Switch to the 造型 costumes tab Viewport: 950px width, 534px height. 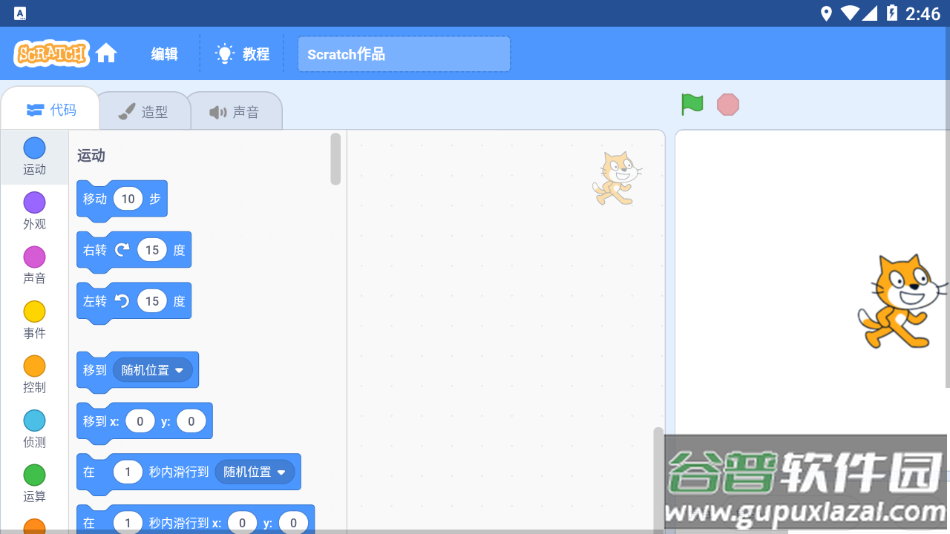(x=144, y=112)
